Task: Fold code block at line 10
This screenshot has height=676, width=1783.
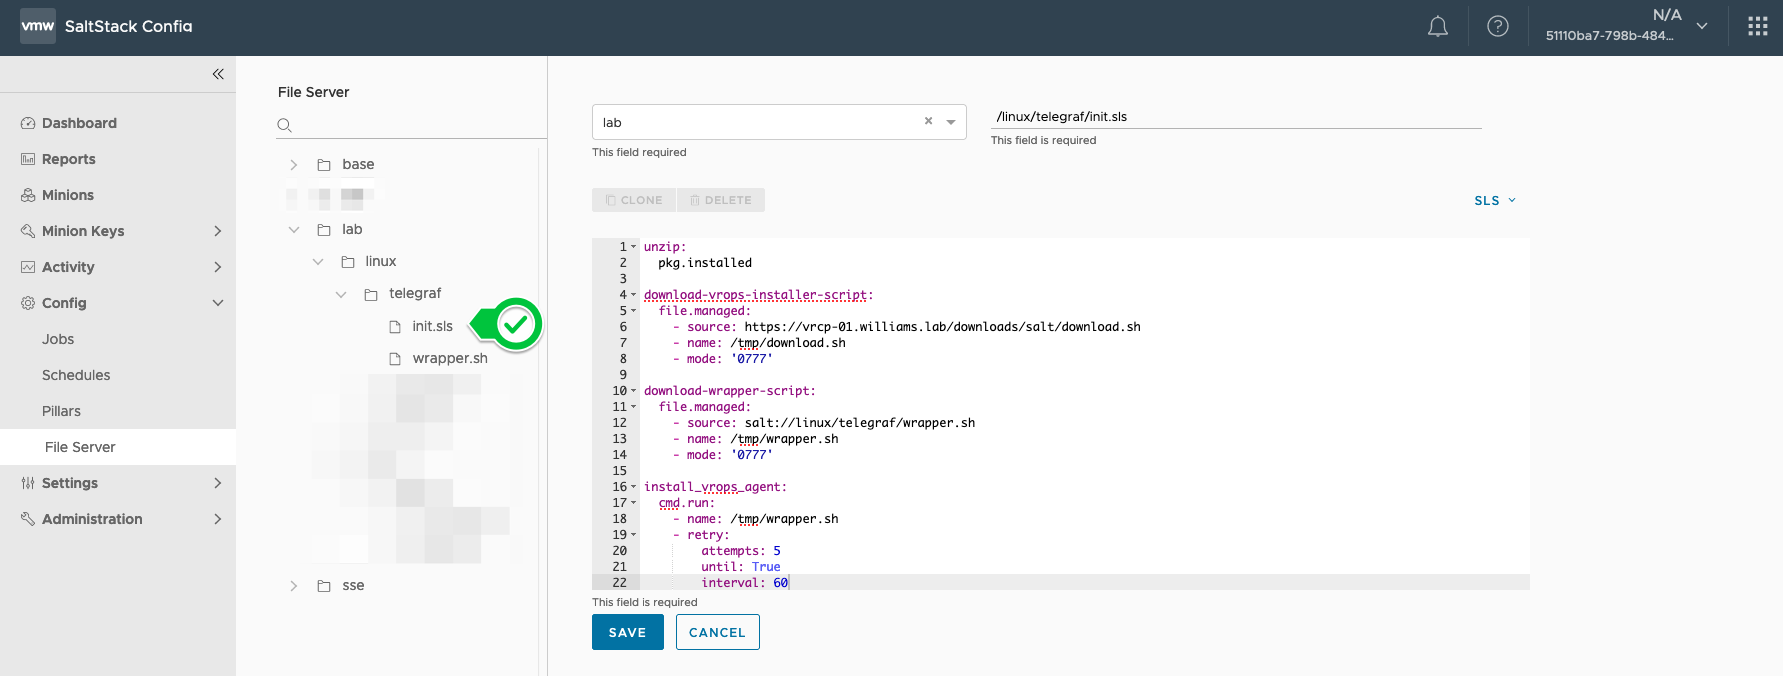Action: (x=633, y=391)
